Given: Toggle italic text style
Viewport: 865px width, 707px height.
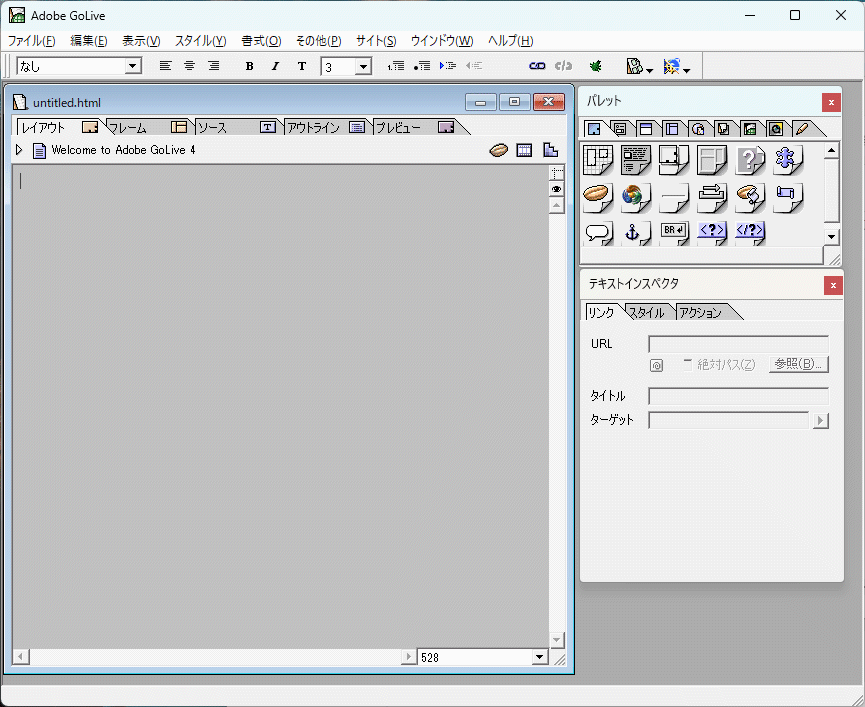Looking at the screenshot, I should click(275, 66).
